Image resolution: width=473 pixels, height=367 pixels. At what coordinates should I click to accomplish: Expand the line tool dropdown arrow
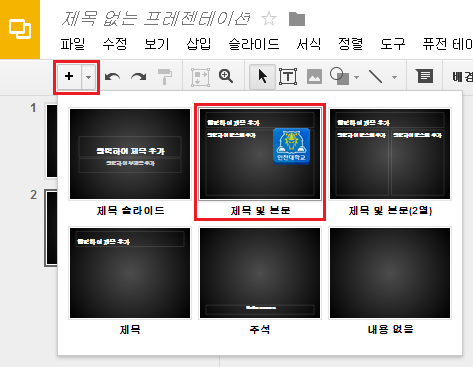tap(395, 77)
